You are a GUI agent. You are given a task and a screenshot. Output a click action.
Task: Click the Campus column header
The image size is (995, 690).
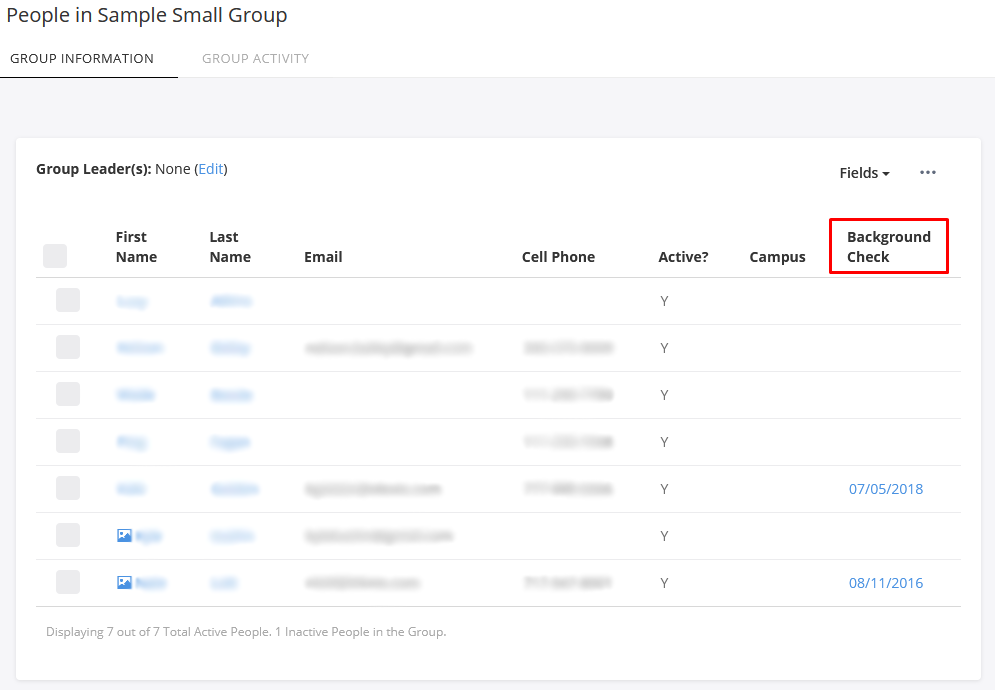[x=777, y=257]
